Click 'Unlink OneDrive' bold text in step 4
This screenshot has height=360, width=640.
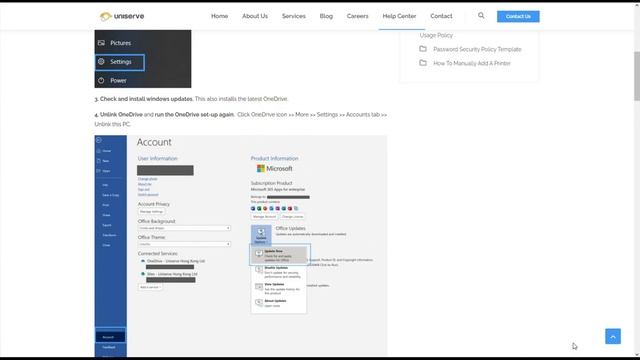[x=121, y=115]
